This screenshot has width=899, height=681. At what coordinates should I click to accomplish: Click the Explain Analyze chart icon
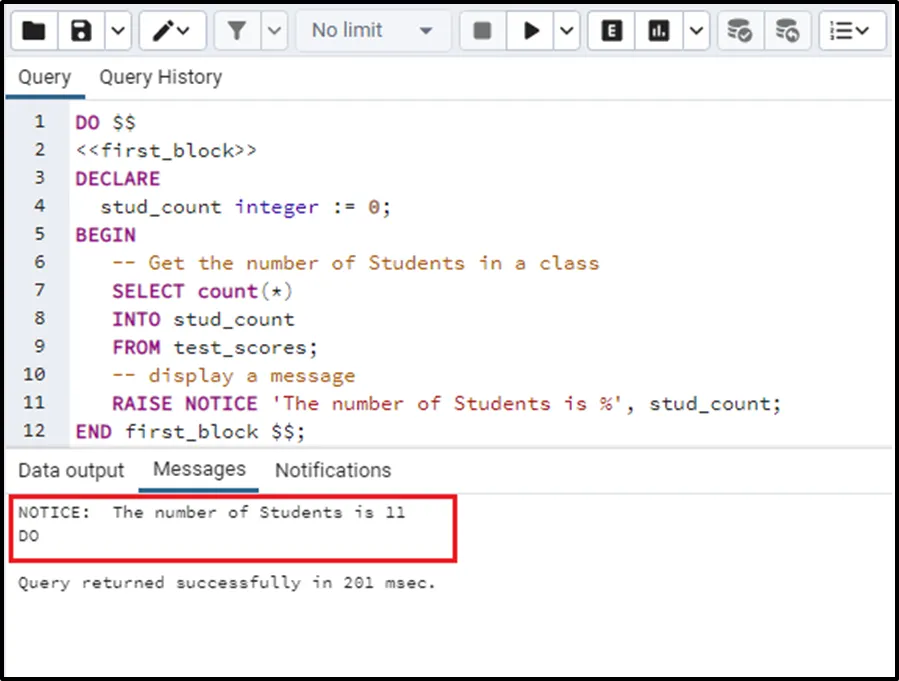659,31
